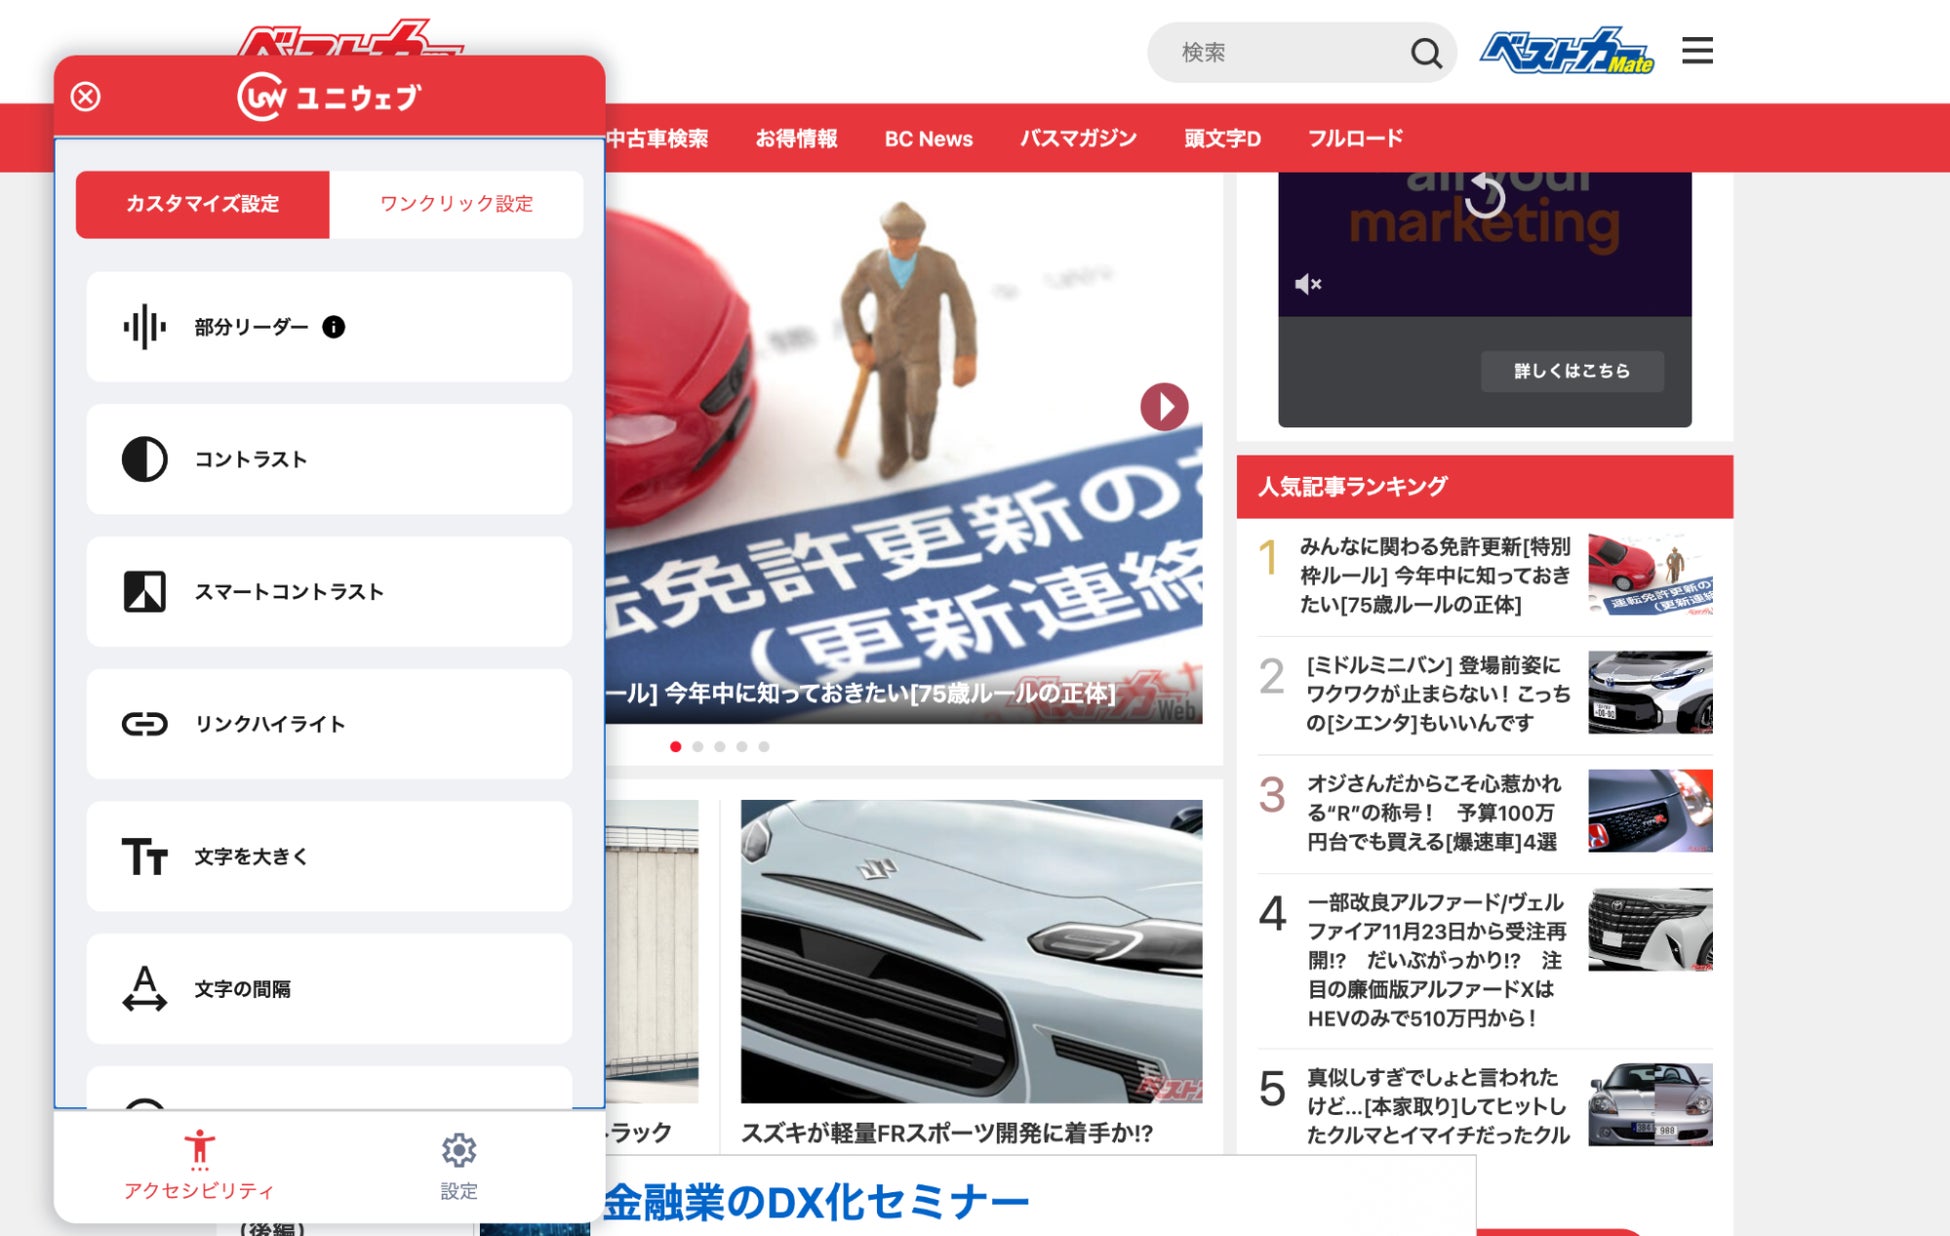Viewport: 1950px width, 1236px height.
Task: Advance carousel with the red arrow button
Action: (x=1164, y=407)
